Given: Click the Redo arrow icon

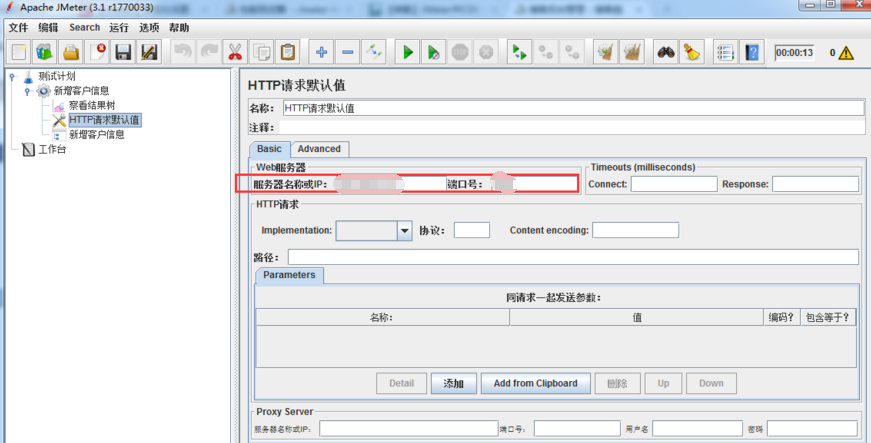Looking at the screenshot, I should (x=208, y=53).
